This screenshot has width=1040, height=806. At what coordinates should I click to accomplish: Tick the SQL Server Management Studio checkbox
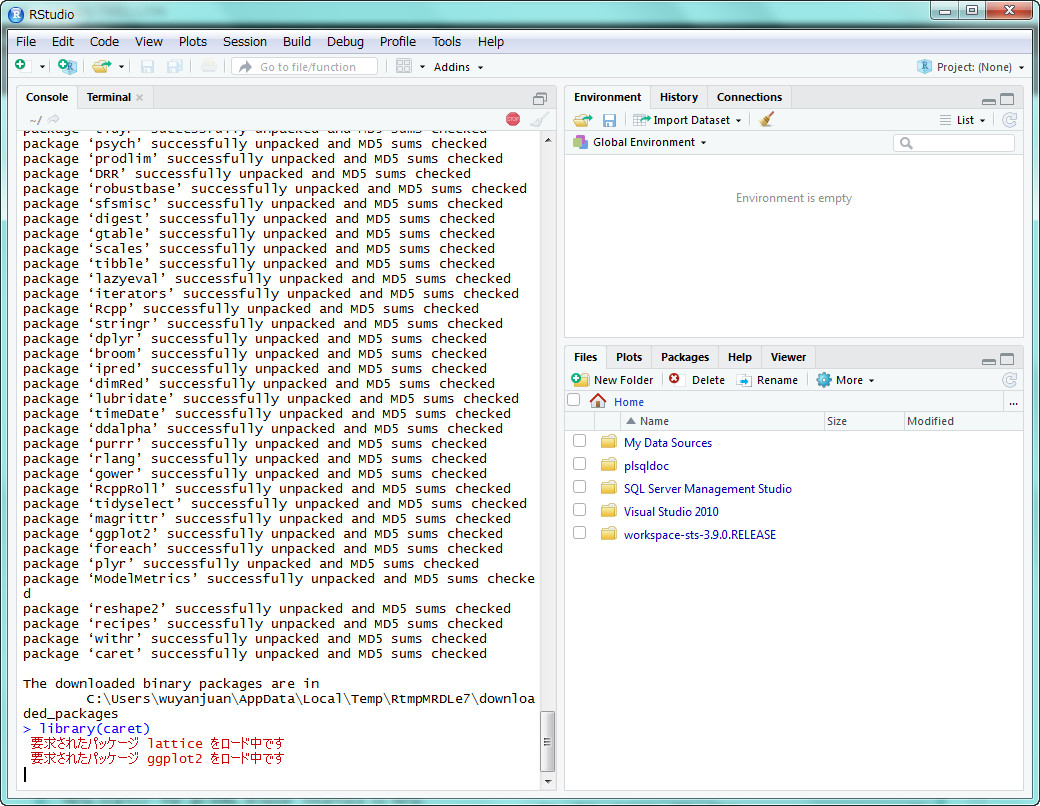tap(579, 487)
